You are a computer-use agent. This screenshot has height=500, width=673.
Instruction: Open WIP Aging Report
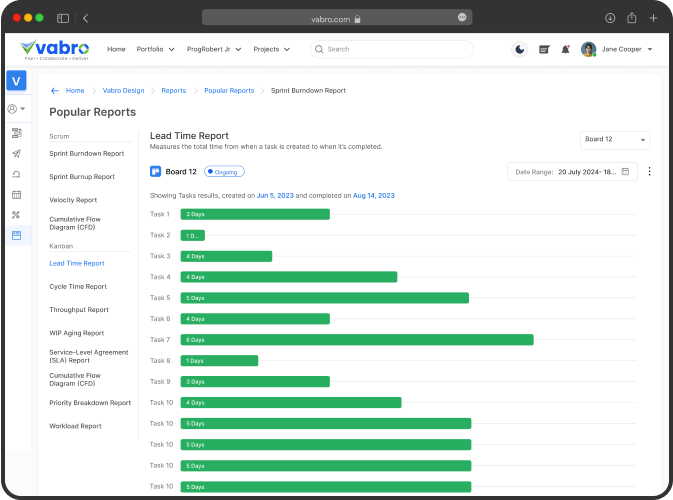pos(77,333)
